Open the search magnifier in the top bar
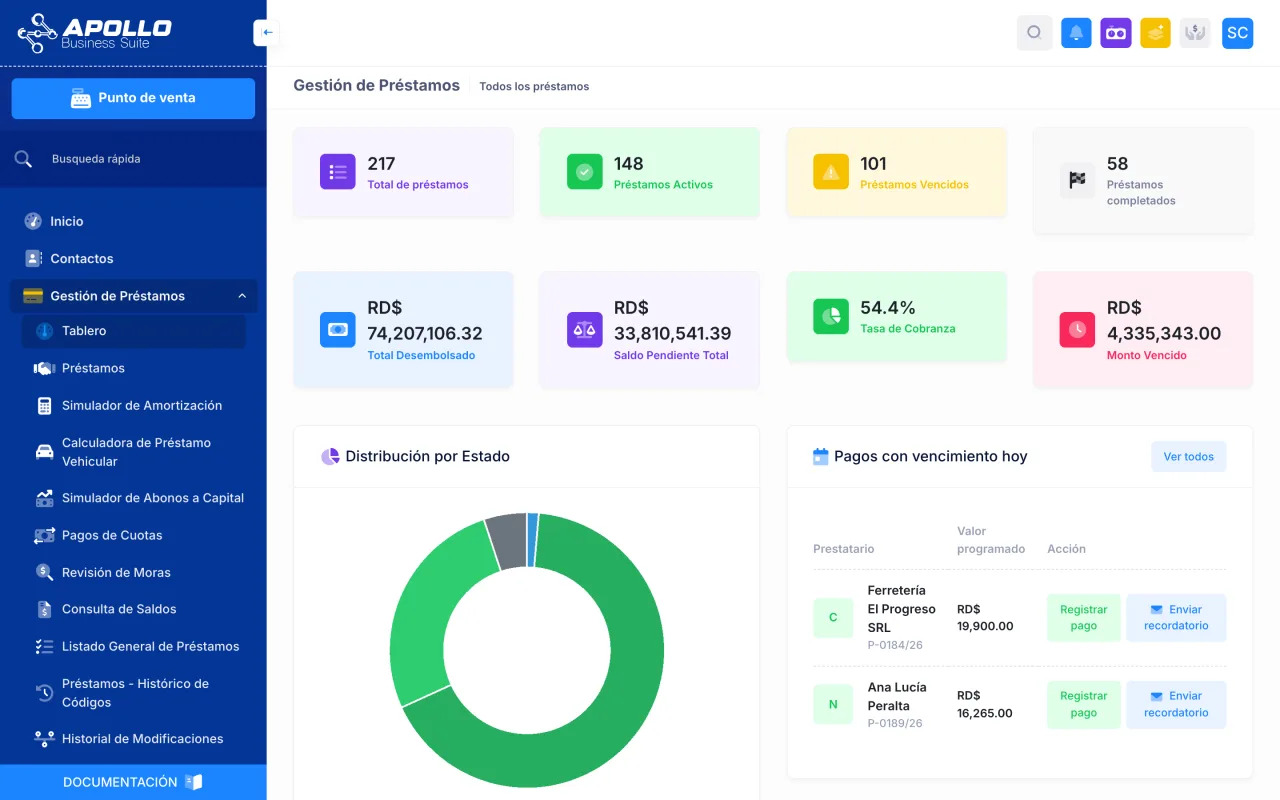Viewport: 1280px width, 800px height. (1035, 33)
